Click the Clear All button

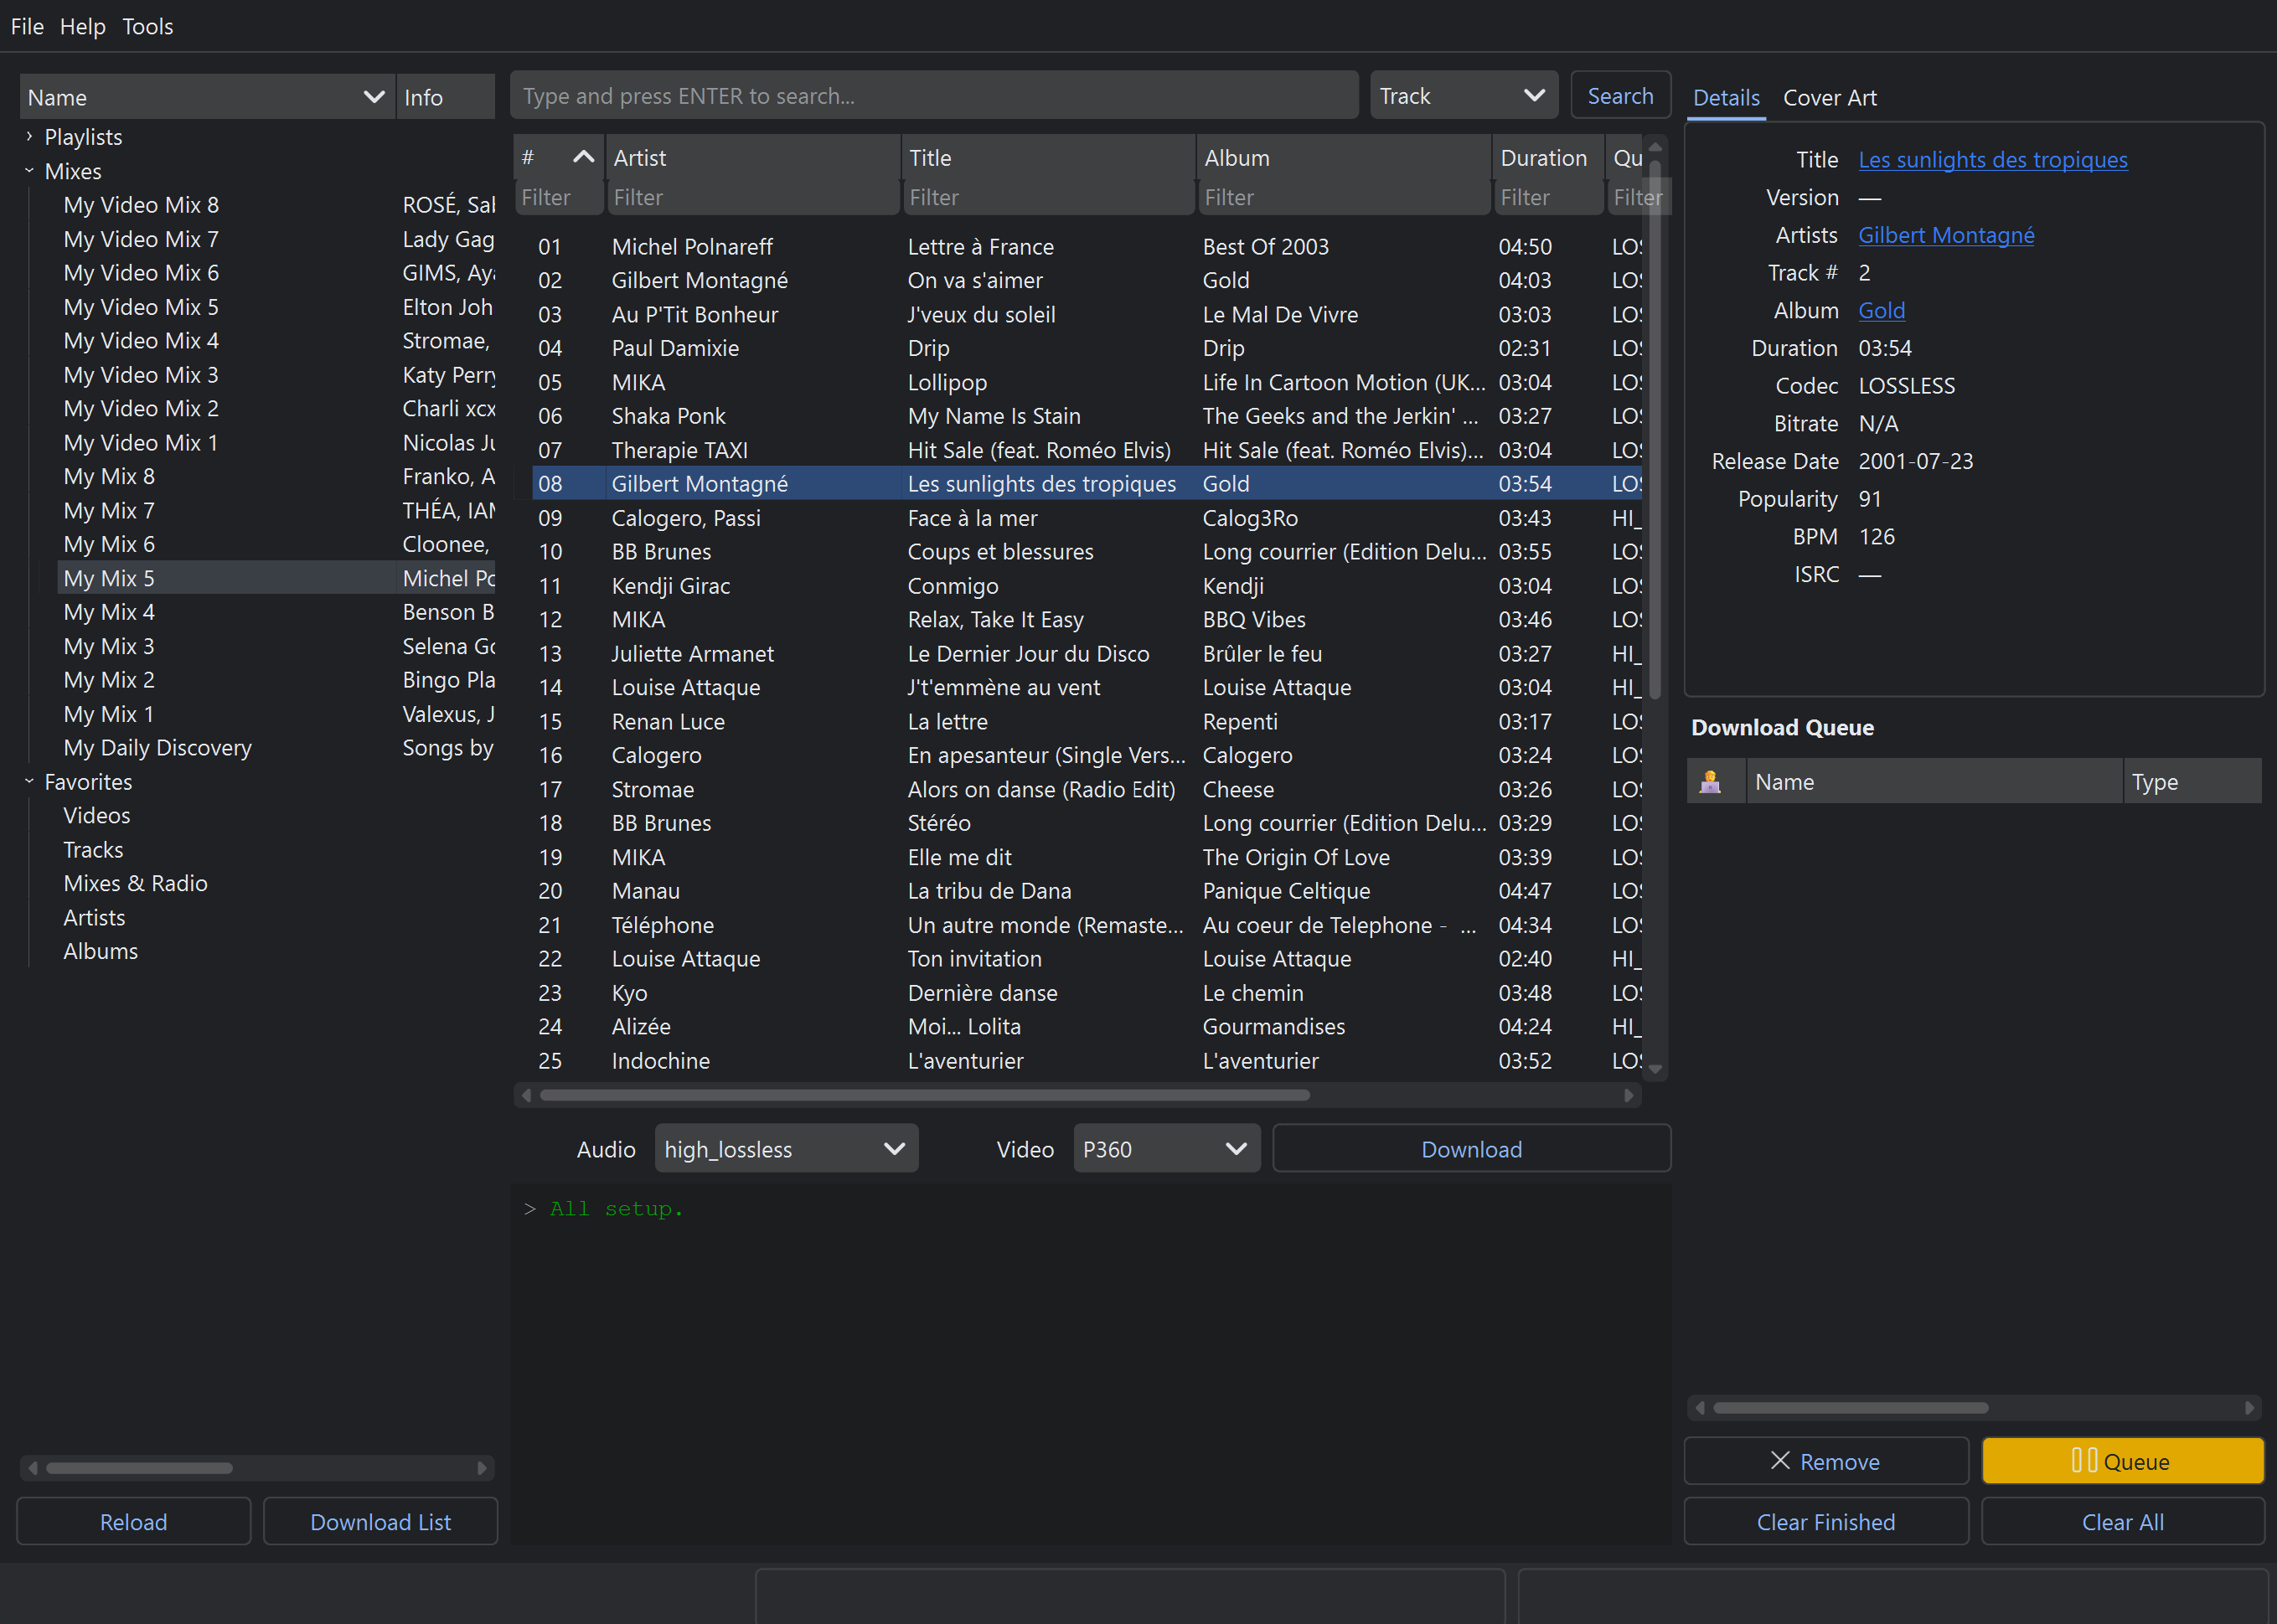coord(2122,1521)
